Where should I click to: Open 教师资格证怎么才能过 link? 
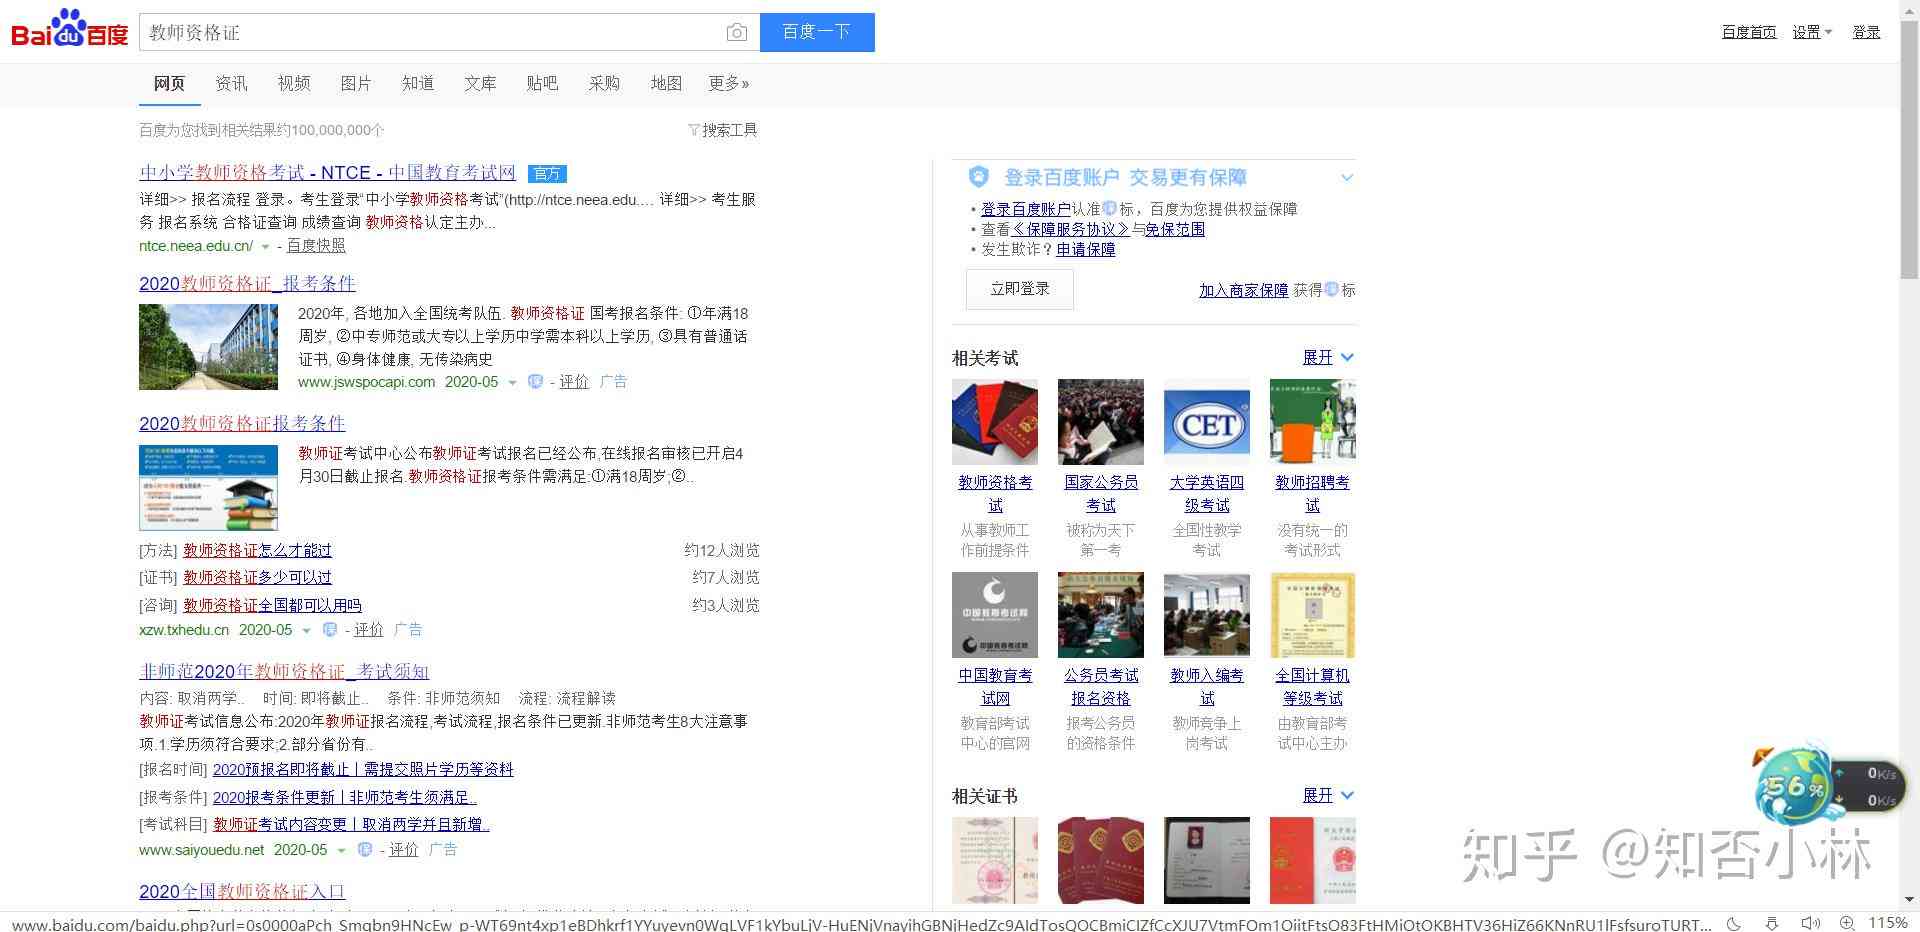[x=257, y=550]
